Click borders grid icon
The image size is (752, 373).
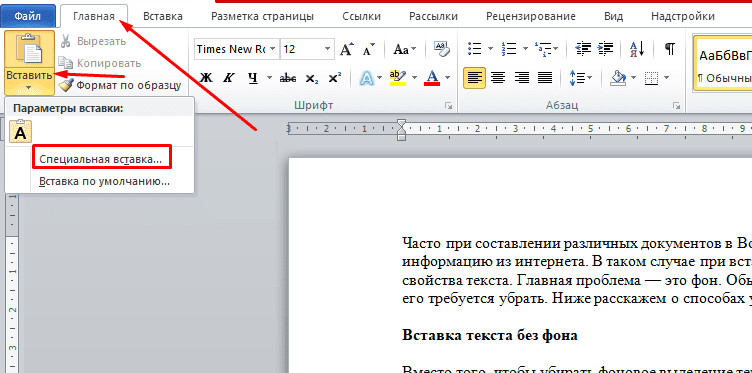tap(650, 78)
